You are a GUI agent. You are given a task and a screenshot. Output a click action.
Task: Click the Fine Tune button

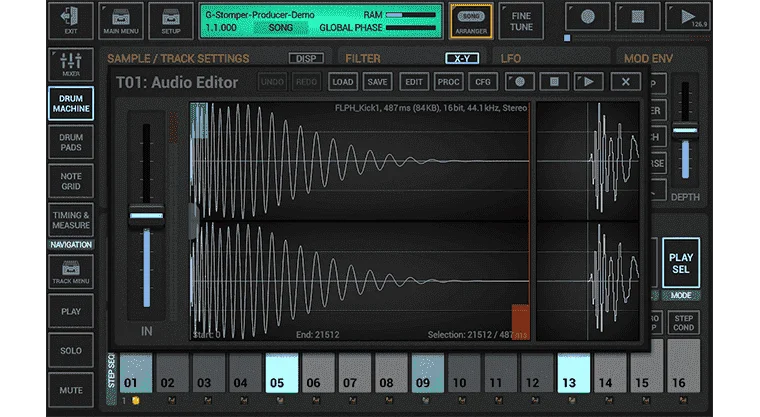coord(521,21)
